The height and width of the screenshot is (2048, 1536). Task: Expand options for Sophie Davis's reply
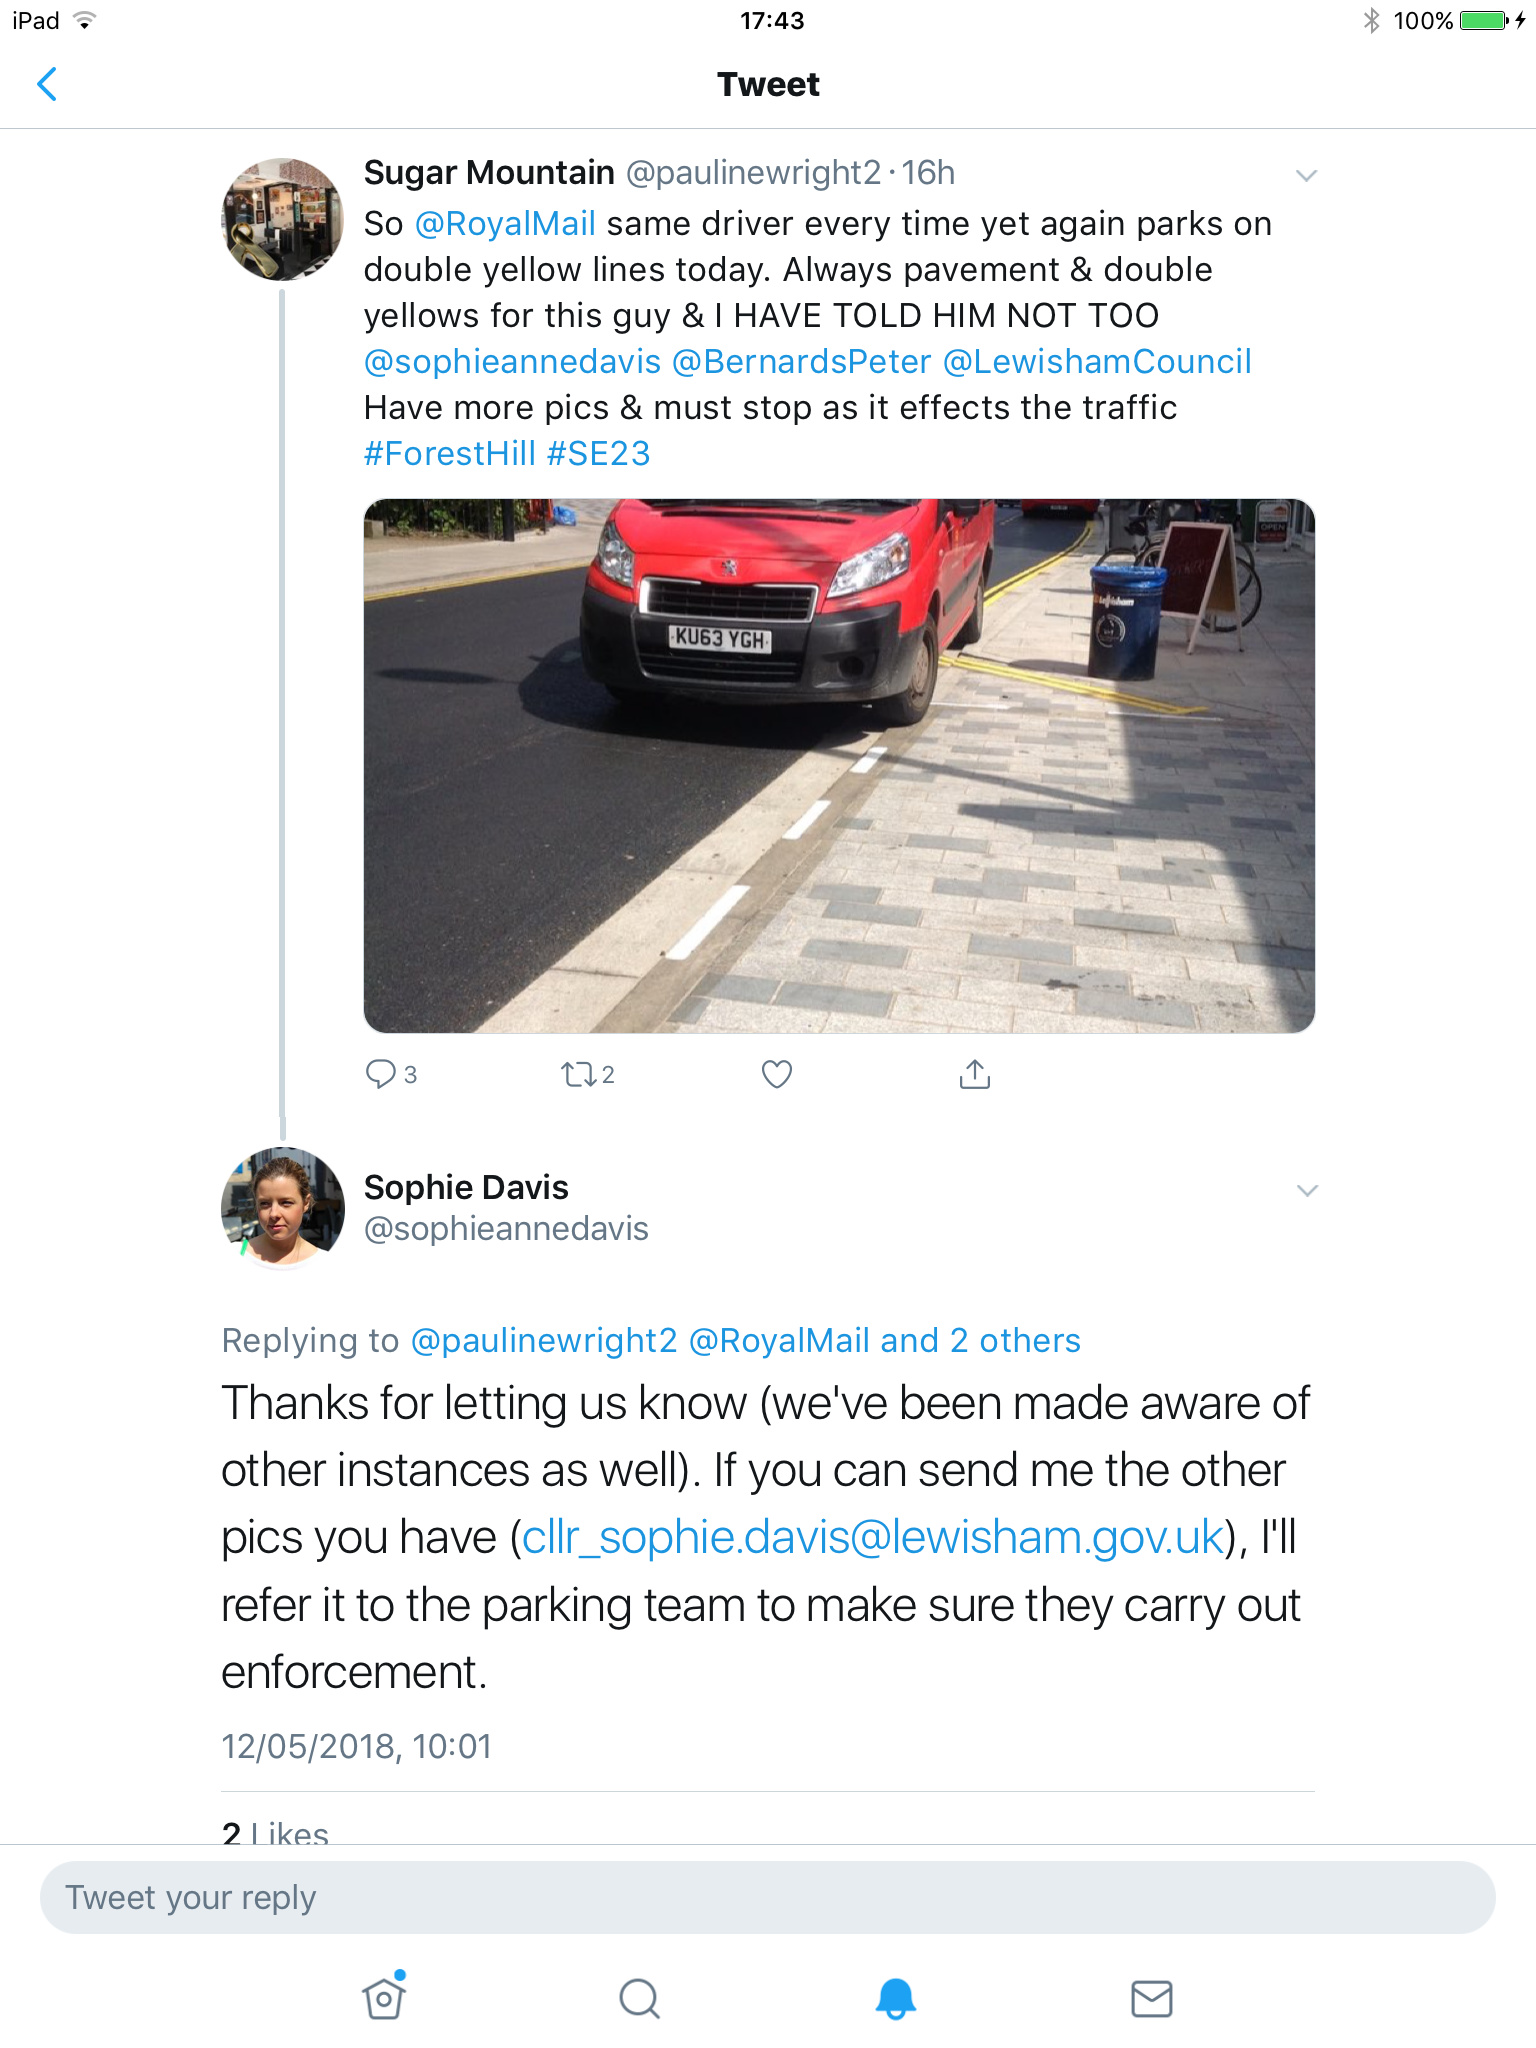pyautogui.click(x=1306, y=1190)
